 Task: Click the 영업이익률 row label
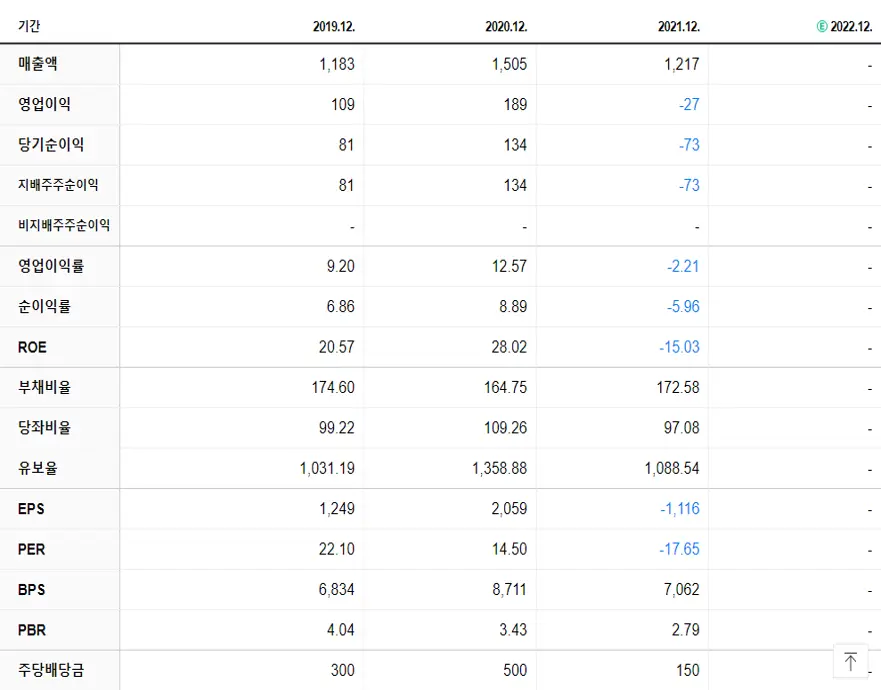coord(51,266)
